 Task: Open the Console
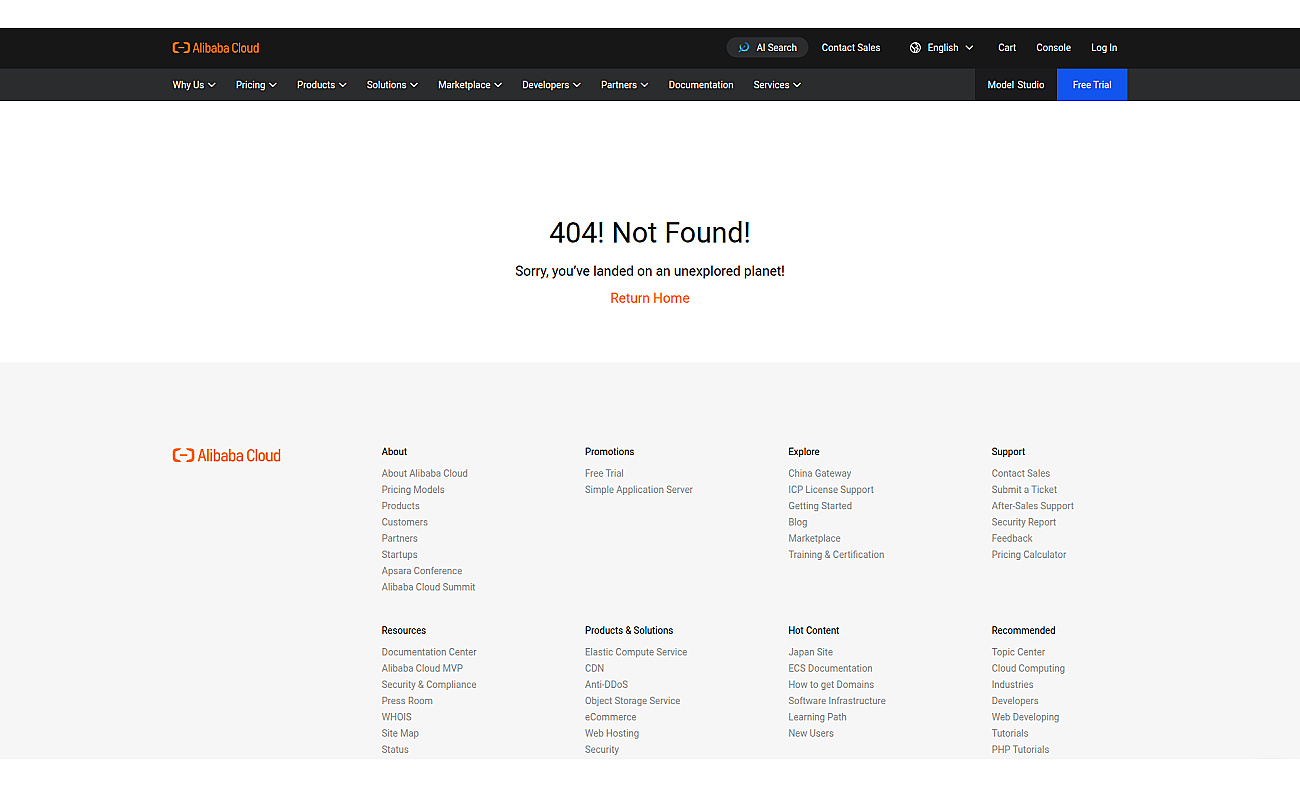pos(1053,48)
